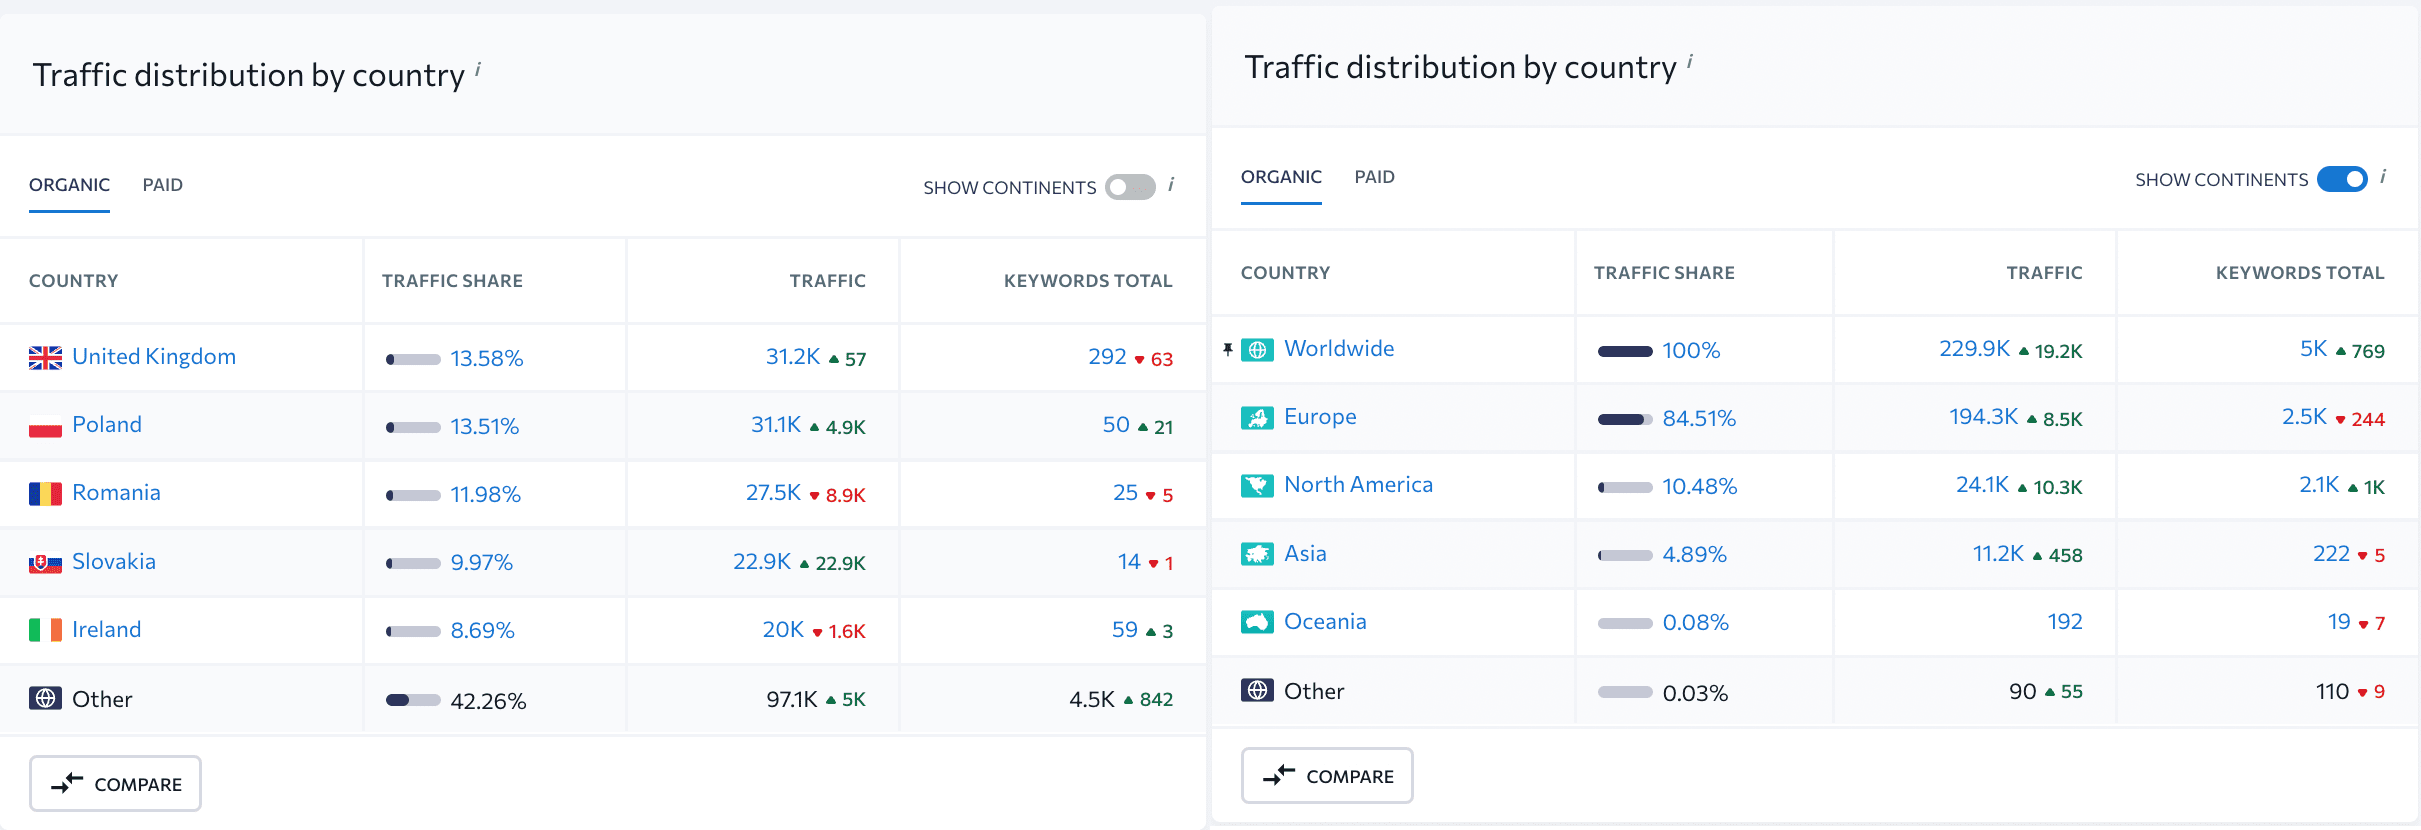This screenshot has height=830, width=2421.
Task: Open the United Kingdom link
Action: tap(154, 357)
